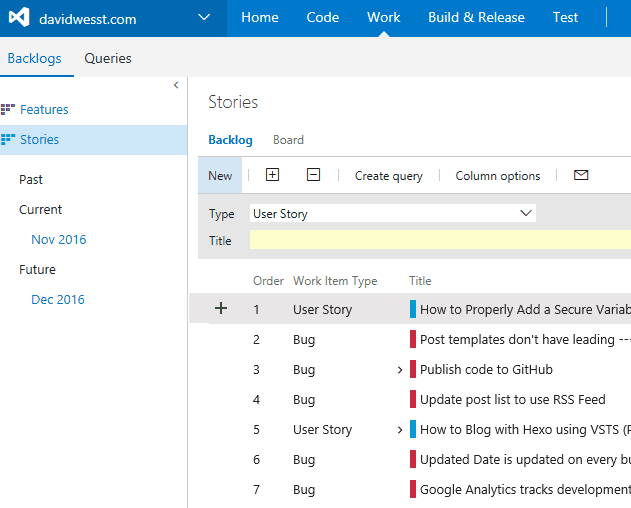Expand the 'Publish code to GitHub' item
The height and width of the screenshot is (508, 631).
click(x=400, y=370)
